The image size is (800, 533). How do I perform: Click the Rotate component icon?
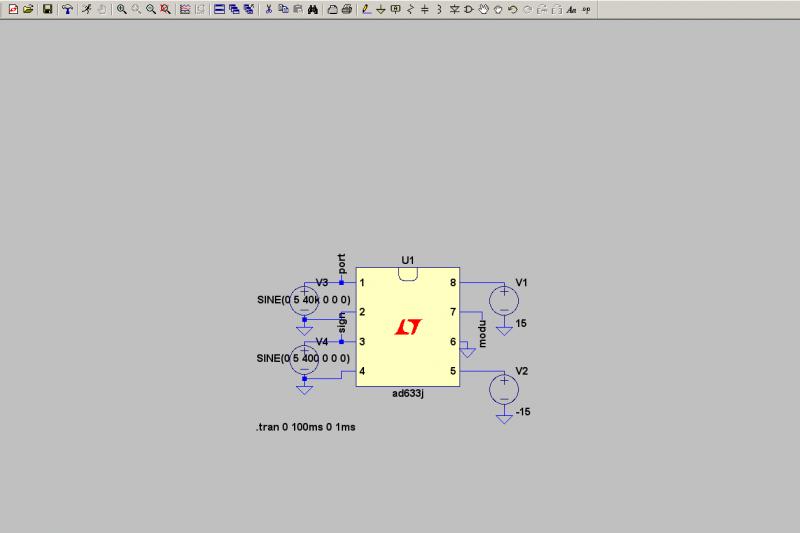542,9
